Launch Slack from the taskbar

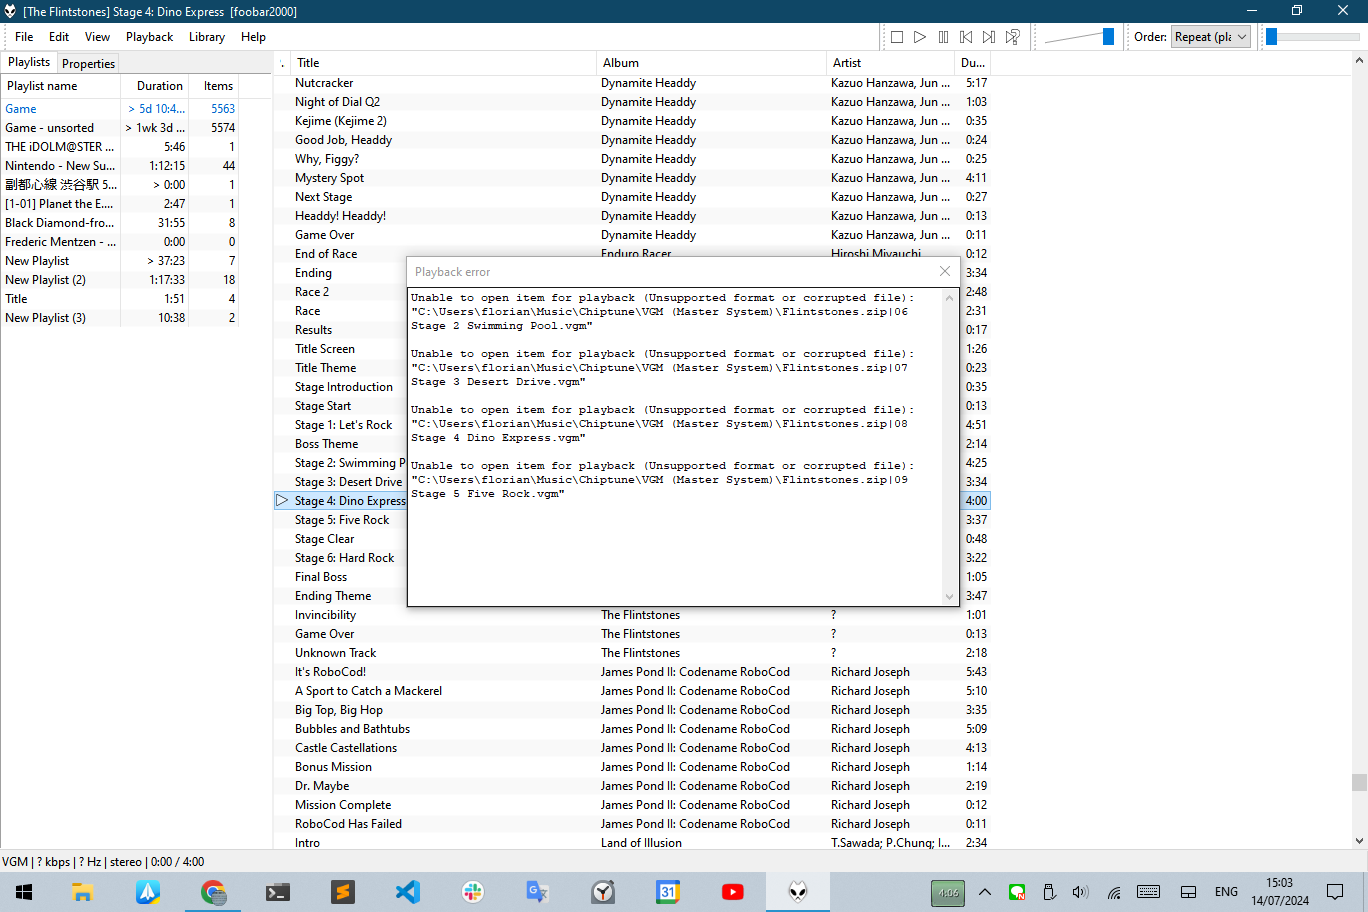coord(473,892)
